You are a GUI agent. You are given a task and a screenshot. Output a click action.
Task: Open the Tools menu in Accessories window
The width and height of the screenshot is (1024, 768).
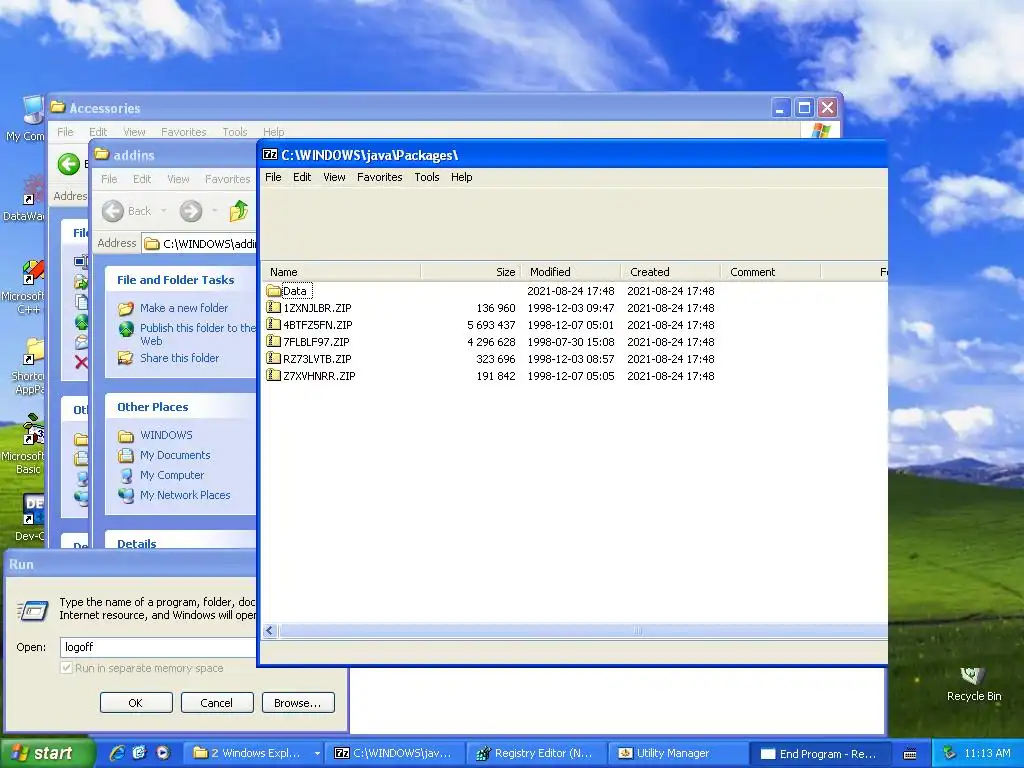coord(234,132)
